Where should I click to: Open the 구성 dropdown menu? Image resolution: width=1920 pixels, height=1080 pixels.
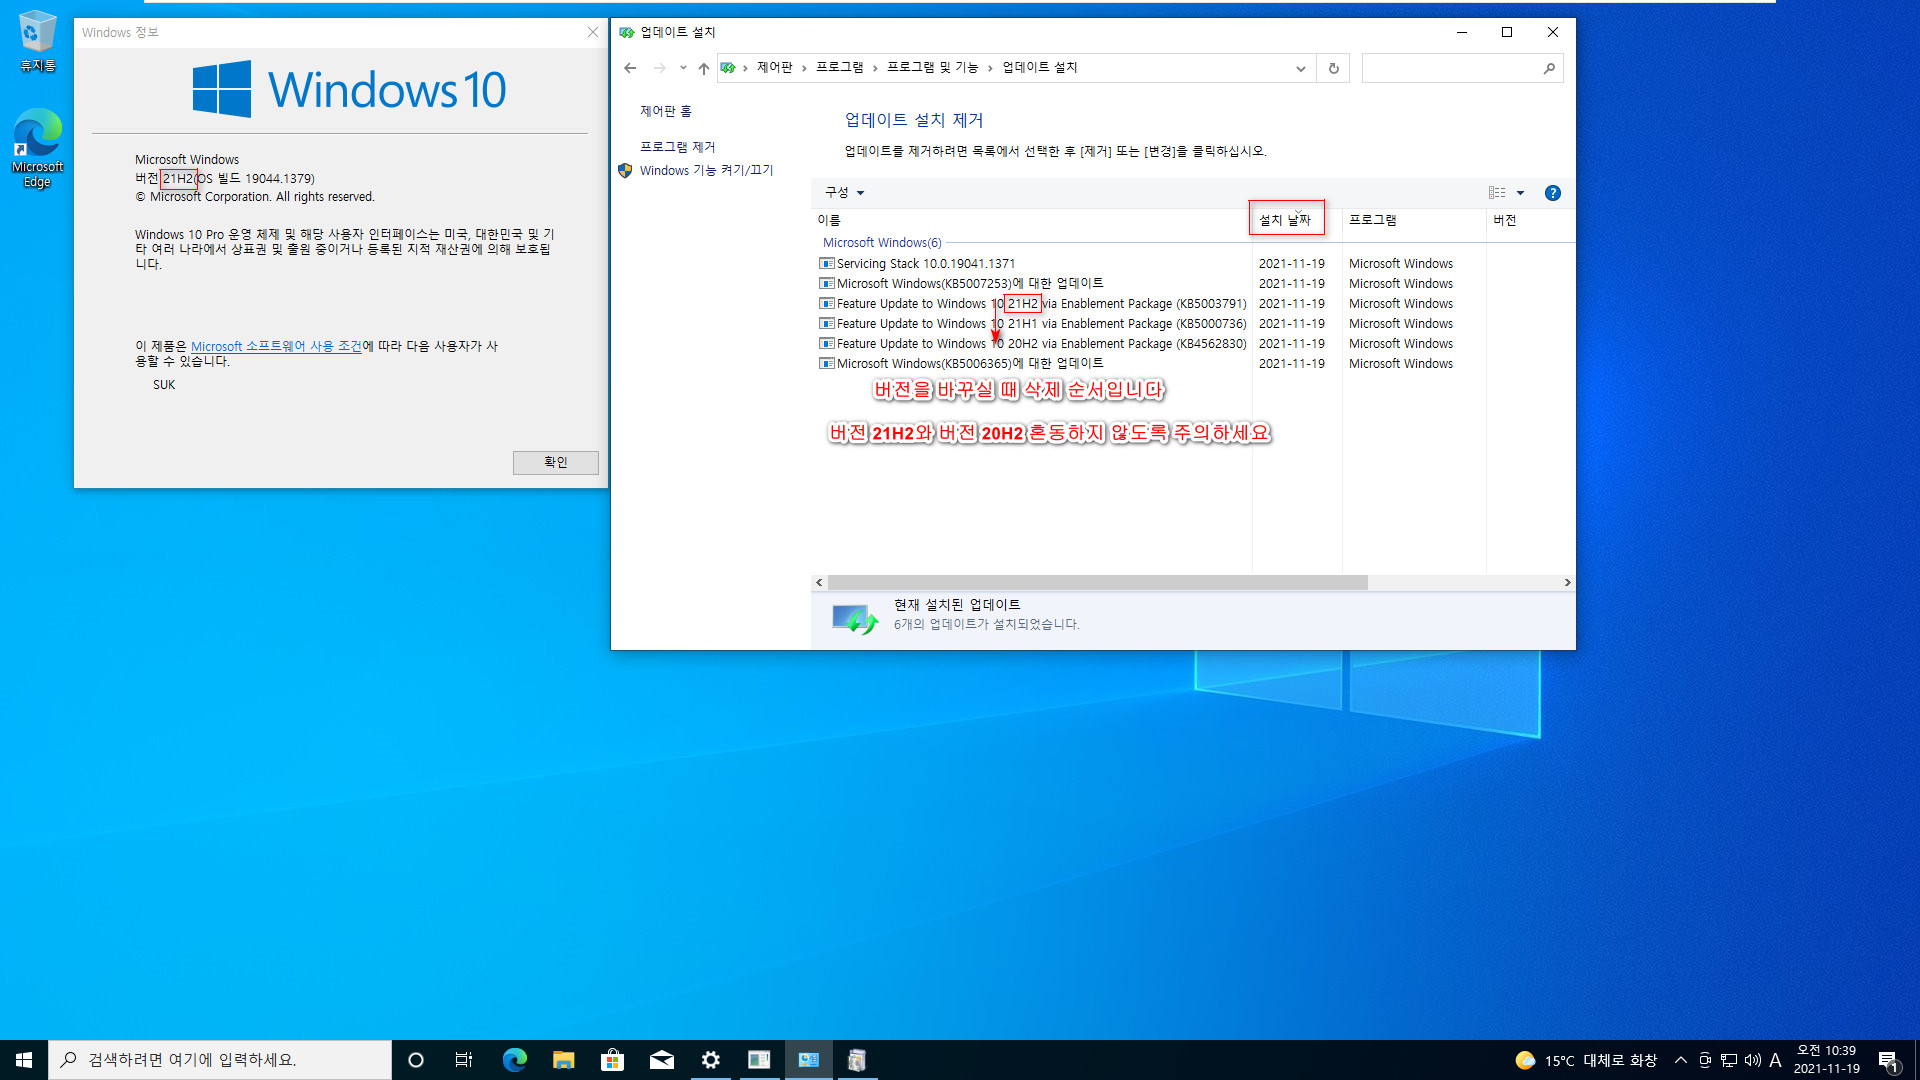coord(845,193)
